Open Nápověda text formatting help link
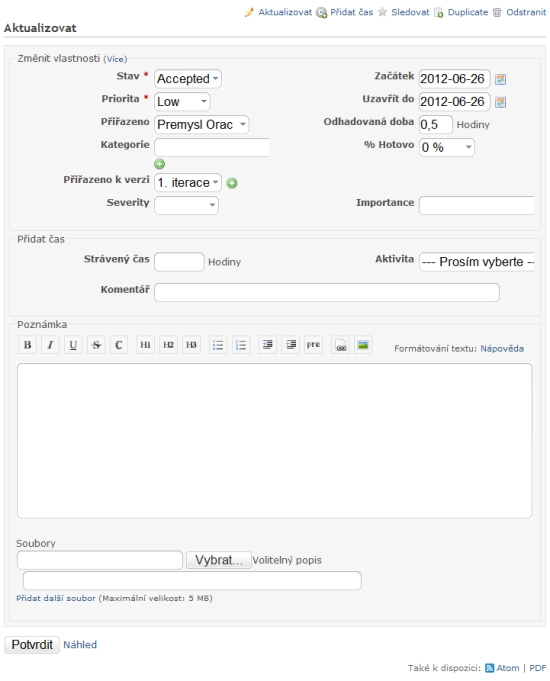 [502, 348]
